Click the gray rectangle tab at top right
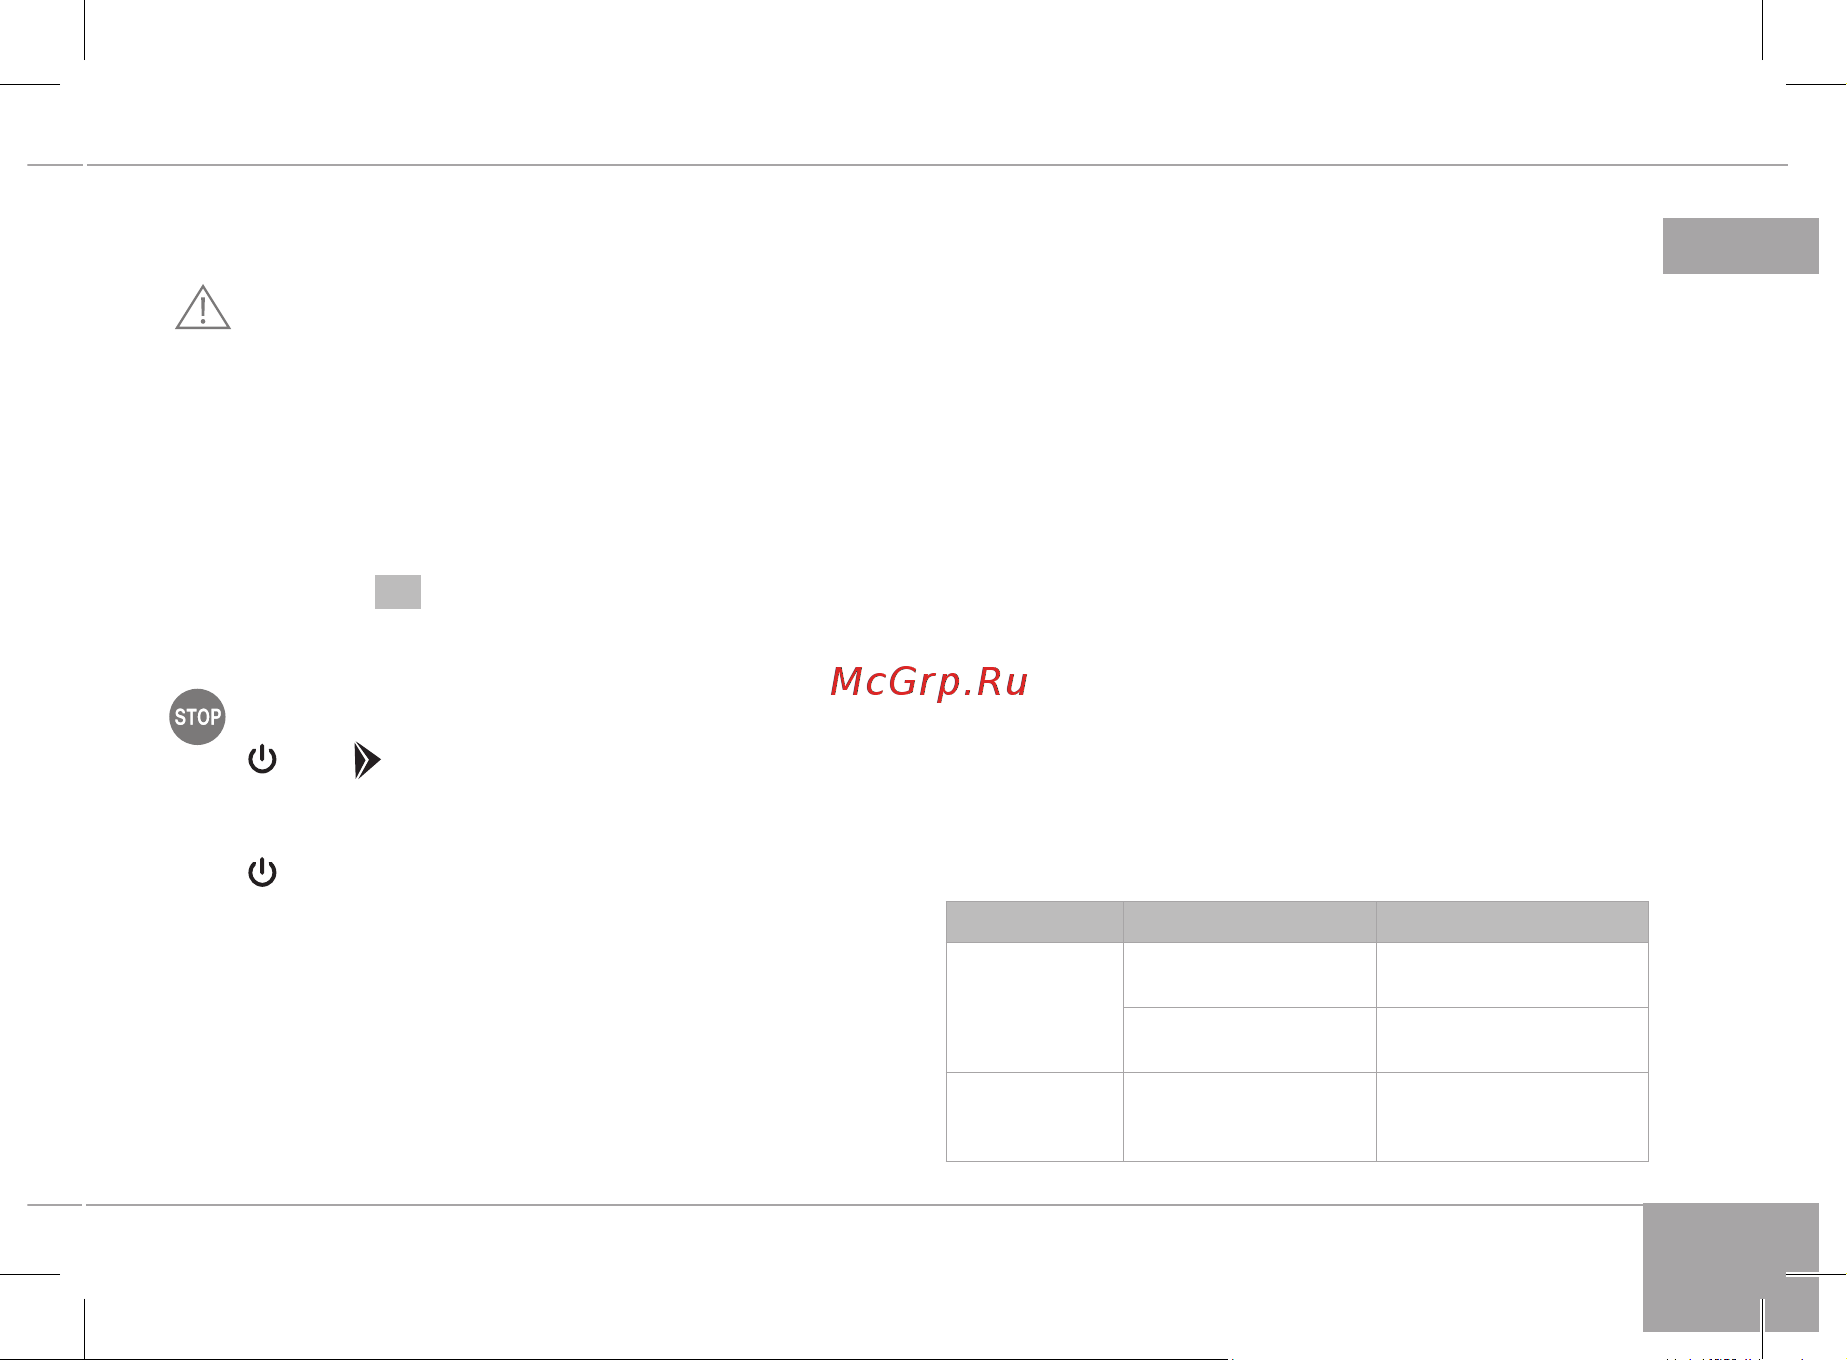Image resolution: width=1847 pixels, height=1360 pixels. 1740,246
